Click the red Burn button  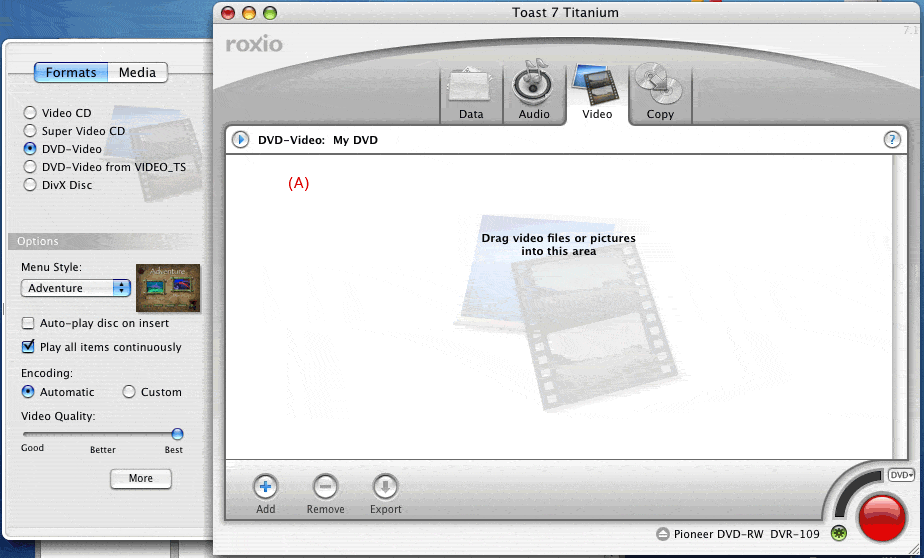click(x=882, y=518)
